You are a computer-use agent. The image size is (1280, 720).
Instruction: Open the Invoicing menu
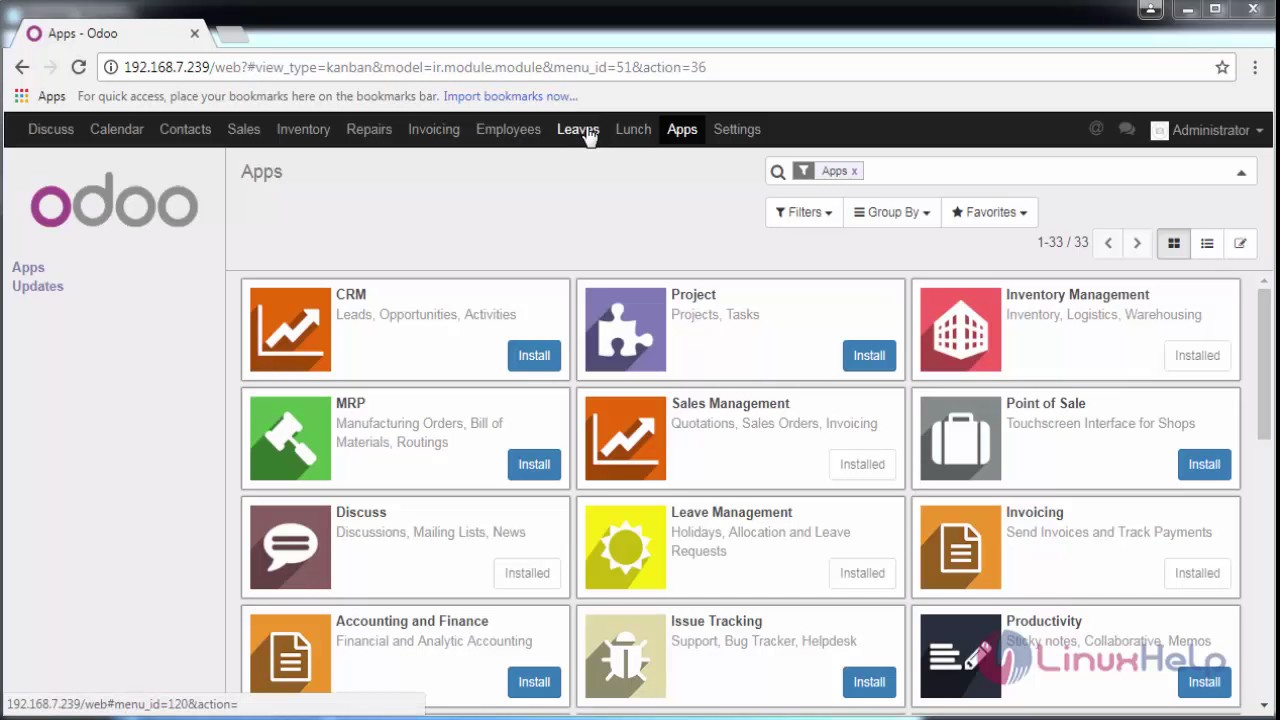(x=433, y=129)
